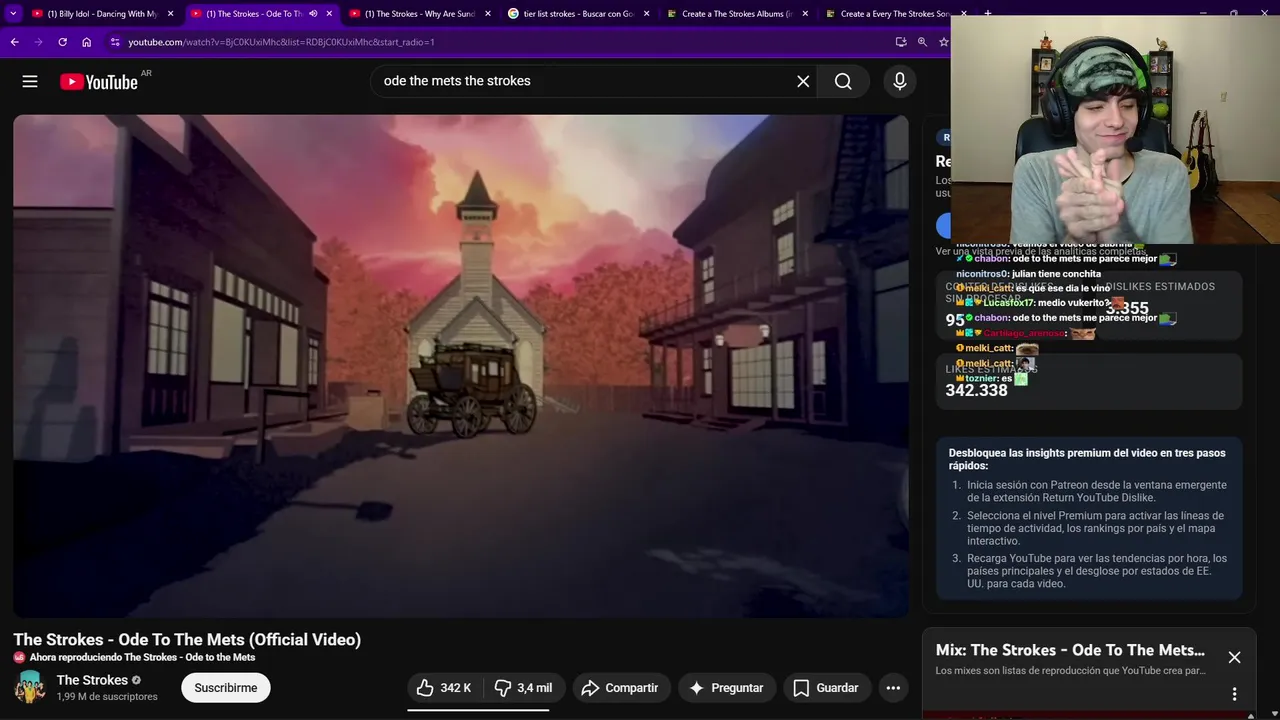Install app icon in address bar
Screen dimensions: 1280x720
coord(901,42)
